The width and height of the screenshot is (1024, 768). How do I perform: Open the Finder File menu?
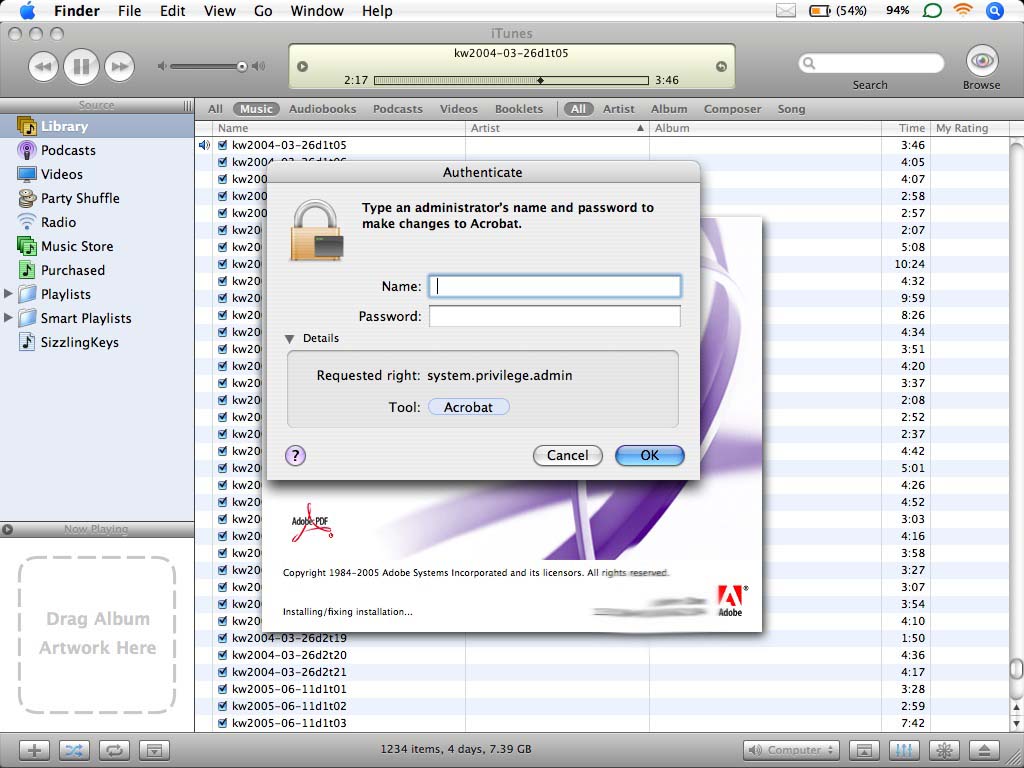point(129,10)
